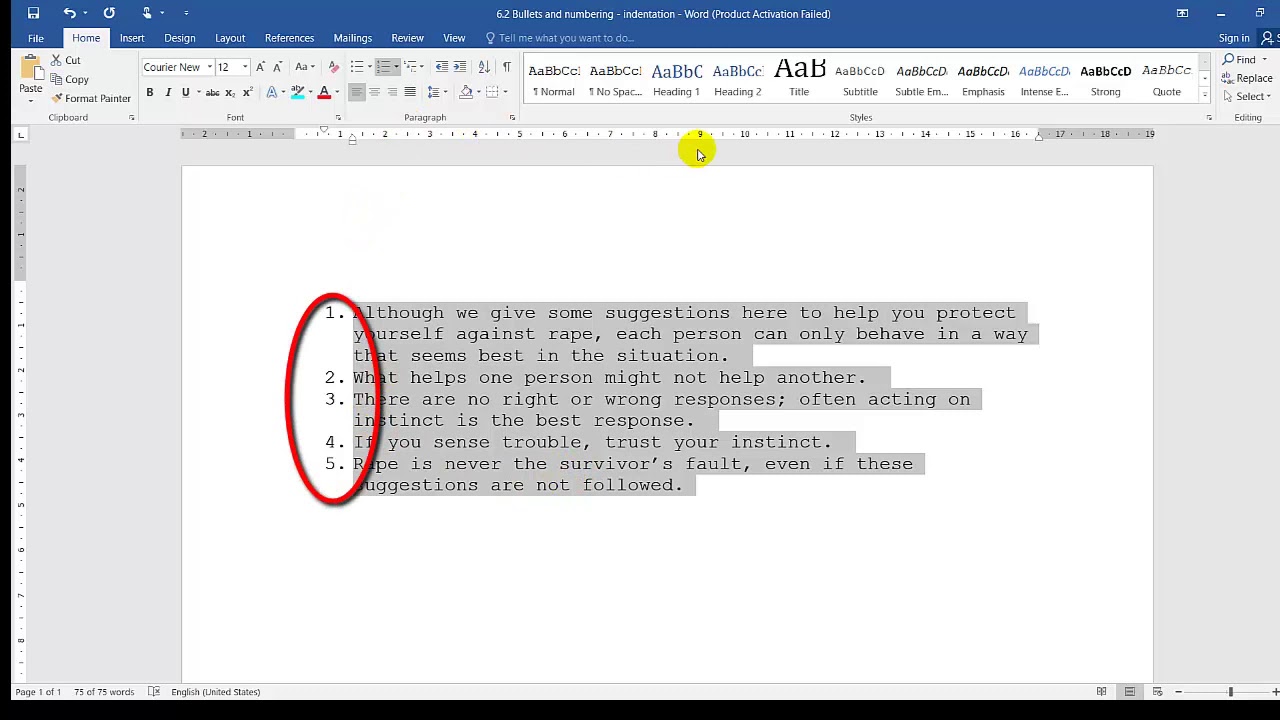Viewport: 1280px width, 720px height.
Task: Apply the Title style
Action: point(799,78)
